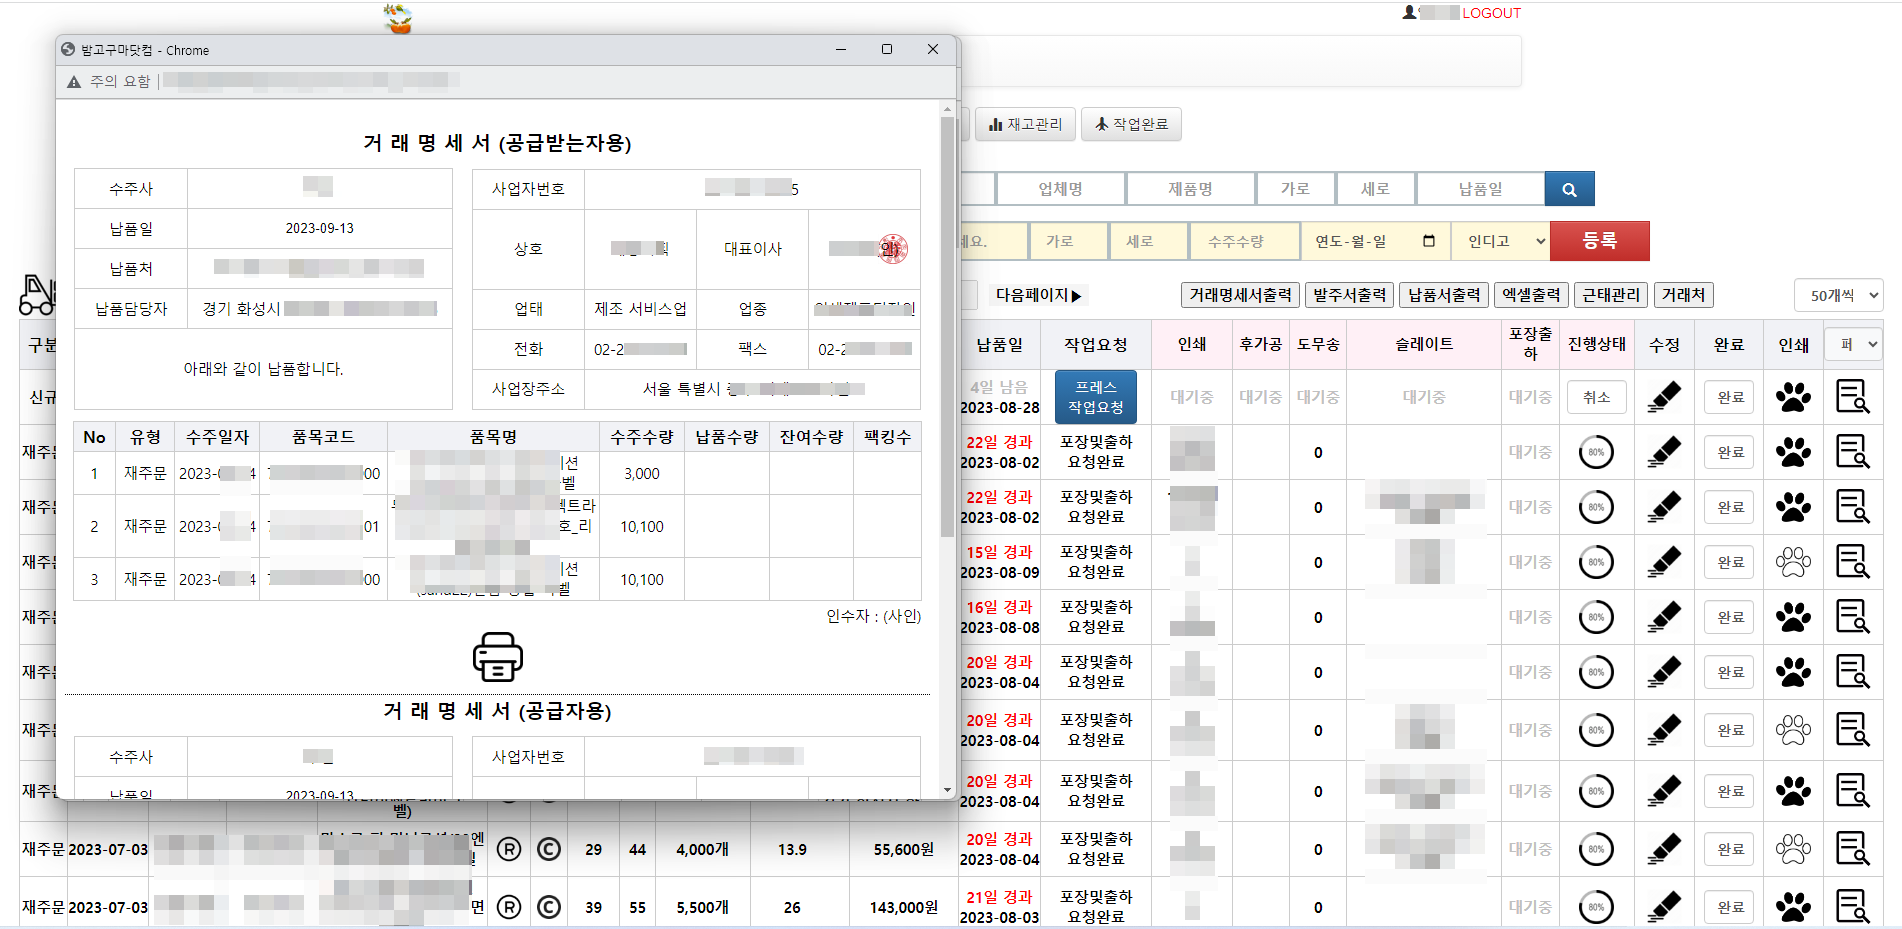The width and height of the screenshot is (1902, 929).
Task: Open the document search icon in the 15일 경과 row
Action: click(1852, 562)
